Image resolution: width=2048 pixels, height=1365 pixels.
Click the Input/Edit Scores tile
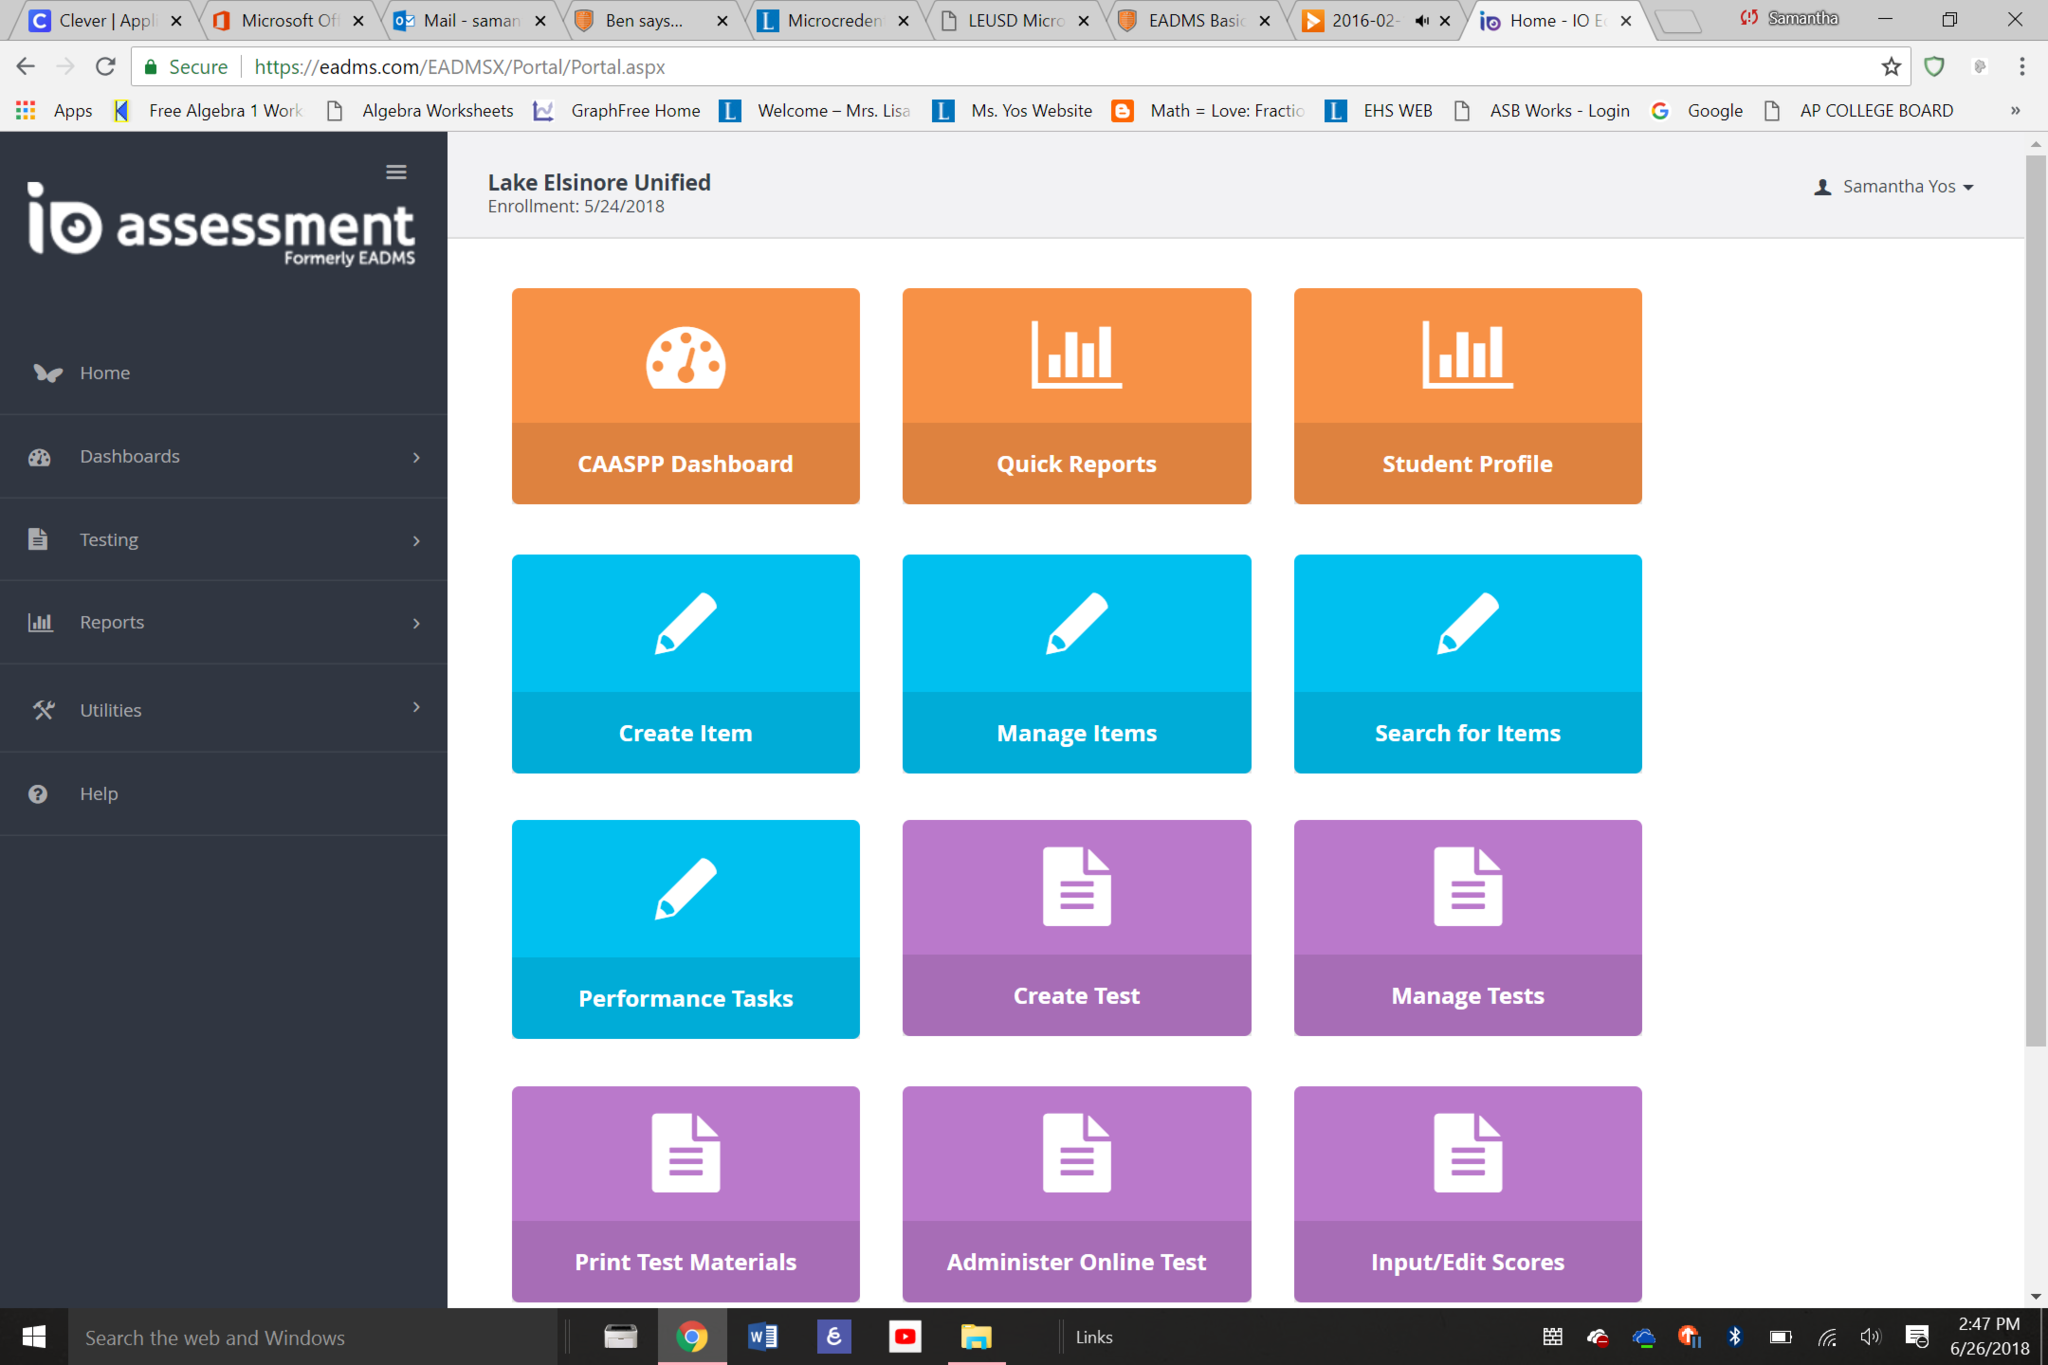(x=1467, y=1194)
